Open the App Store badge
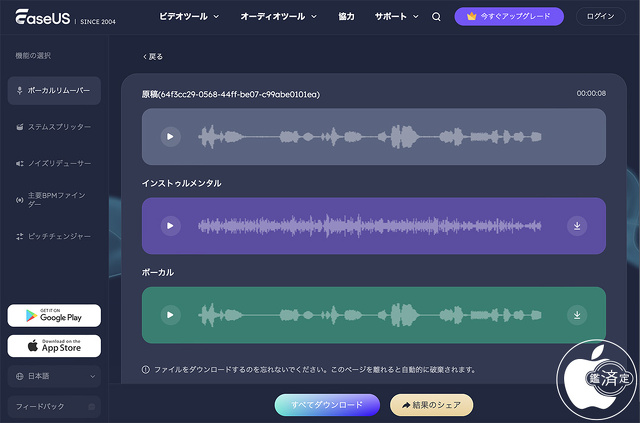 tap(54, 346)
